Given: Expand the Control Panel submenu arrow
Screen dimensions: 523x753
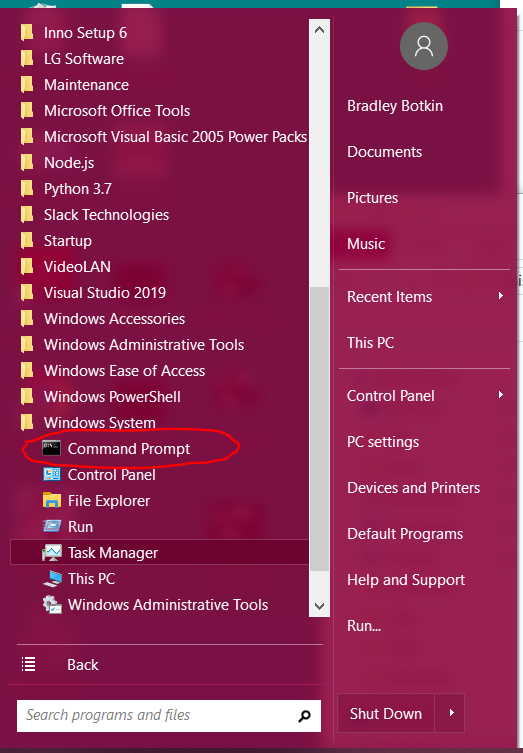Looking at the screenshot, I should 500,395.
